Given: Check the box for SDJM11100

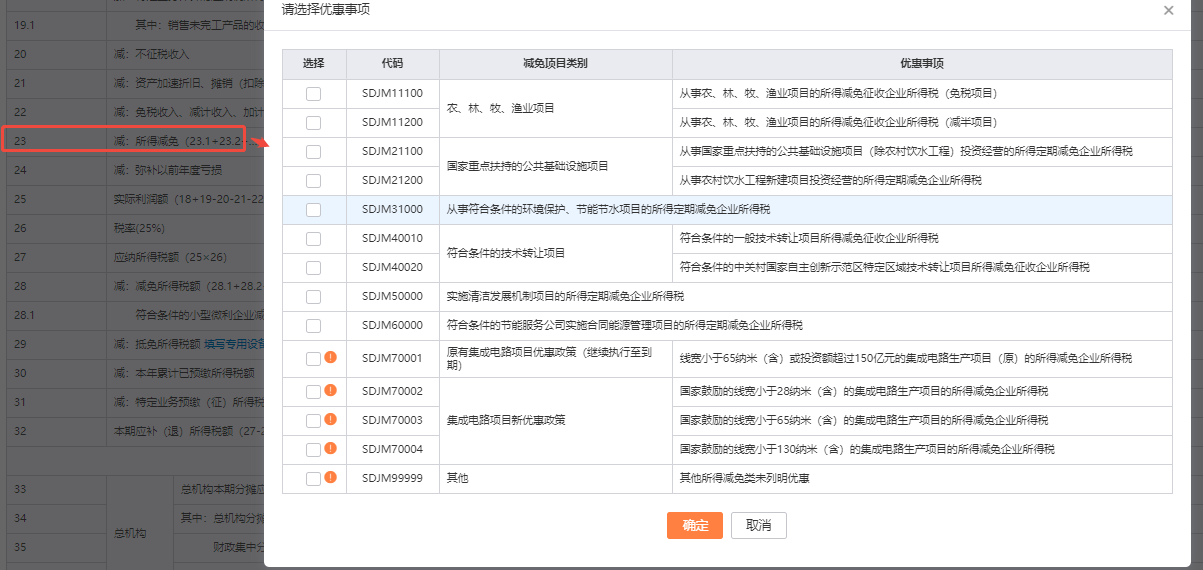Looking at the screenshot, I should (x=313, y=94).
